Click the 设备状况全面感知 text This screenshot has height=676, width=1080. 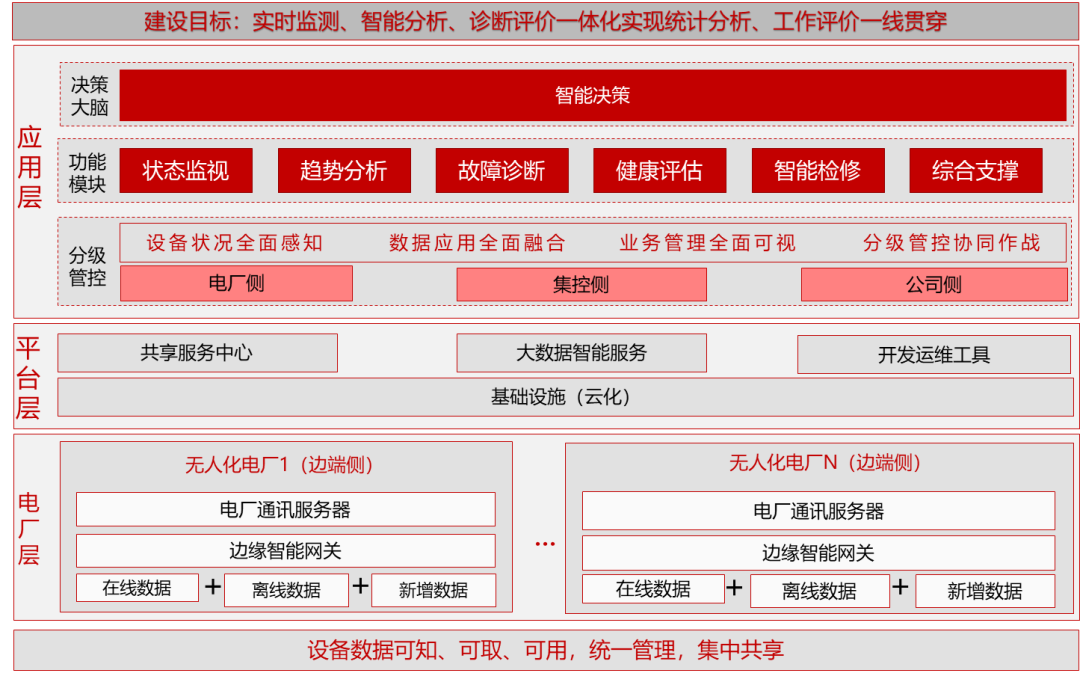tap(235, 243)
